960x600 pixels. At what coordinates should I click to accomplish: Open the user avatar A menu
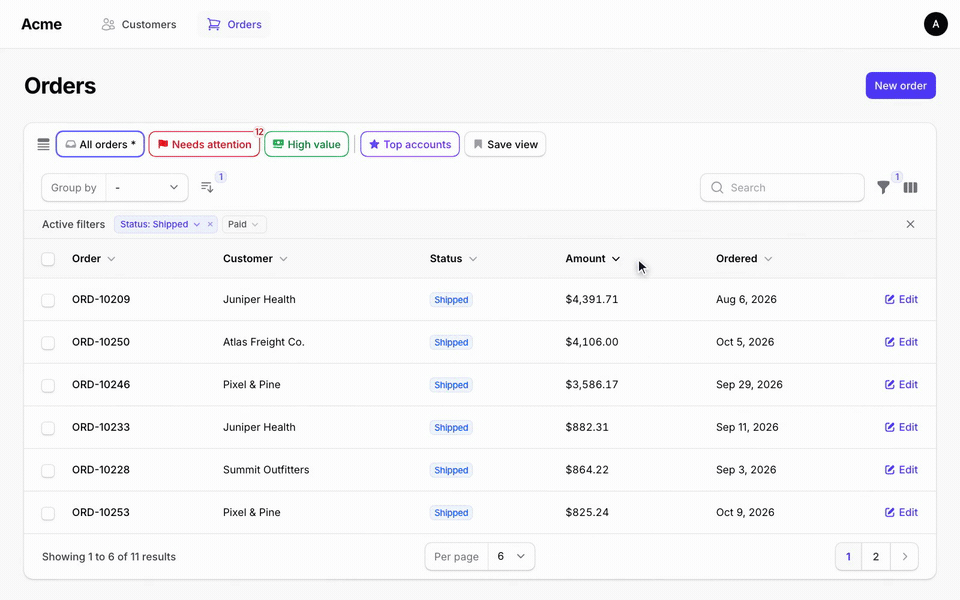click(x=936, y=24)
